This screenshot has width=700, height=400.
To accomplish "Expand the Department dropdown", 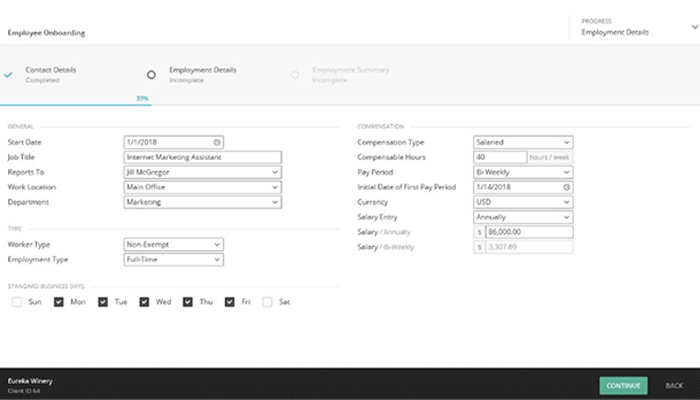I will (x=202, y=202).
